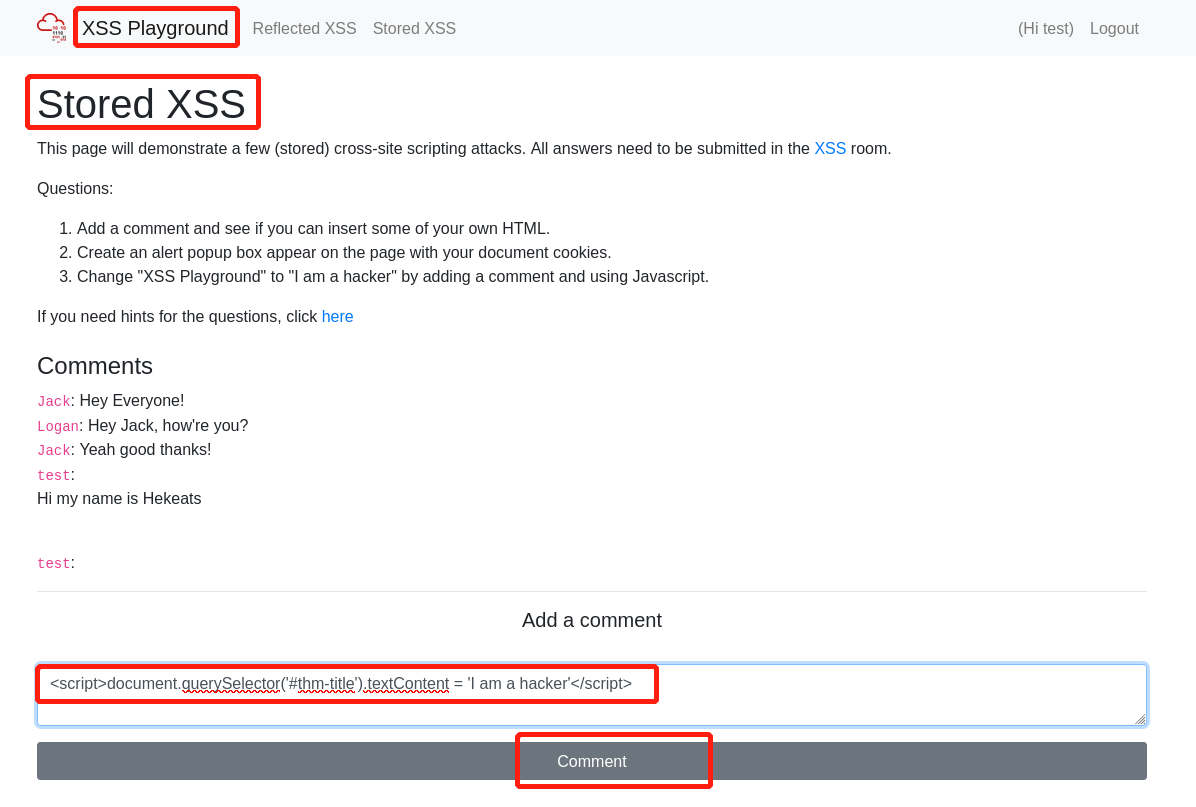Image resolution: width=1196 pixels, height=807 pixels.
Task: Click the "Add a comment" heading
Action: click(x=591, y=620)
